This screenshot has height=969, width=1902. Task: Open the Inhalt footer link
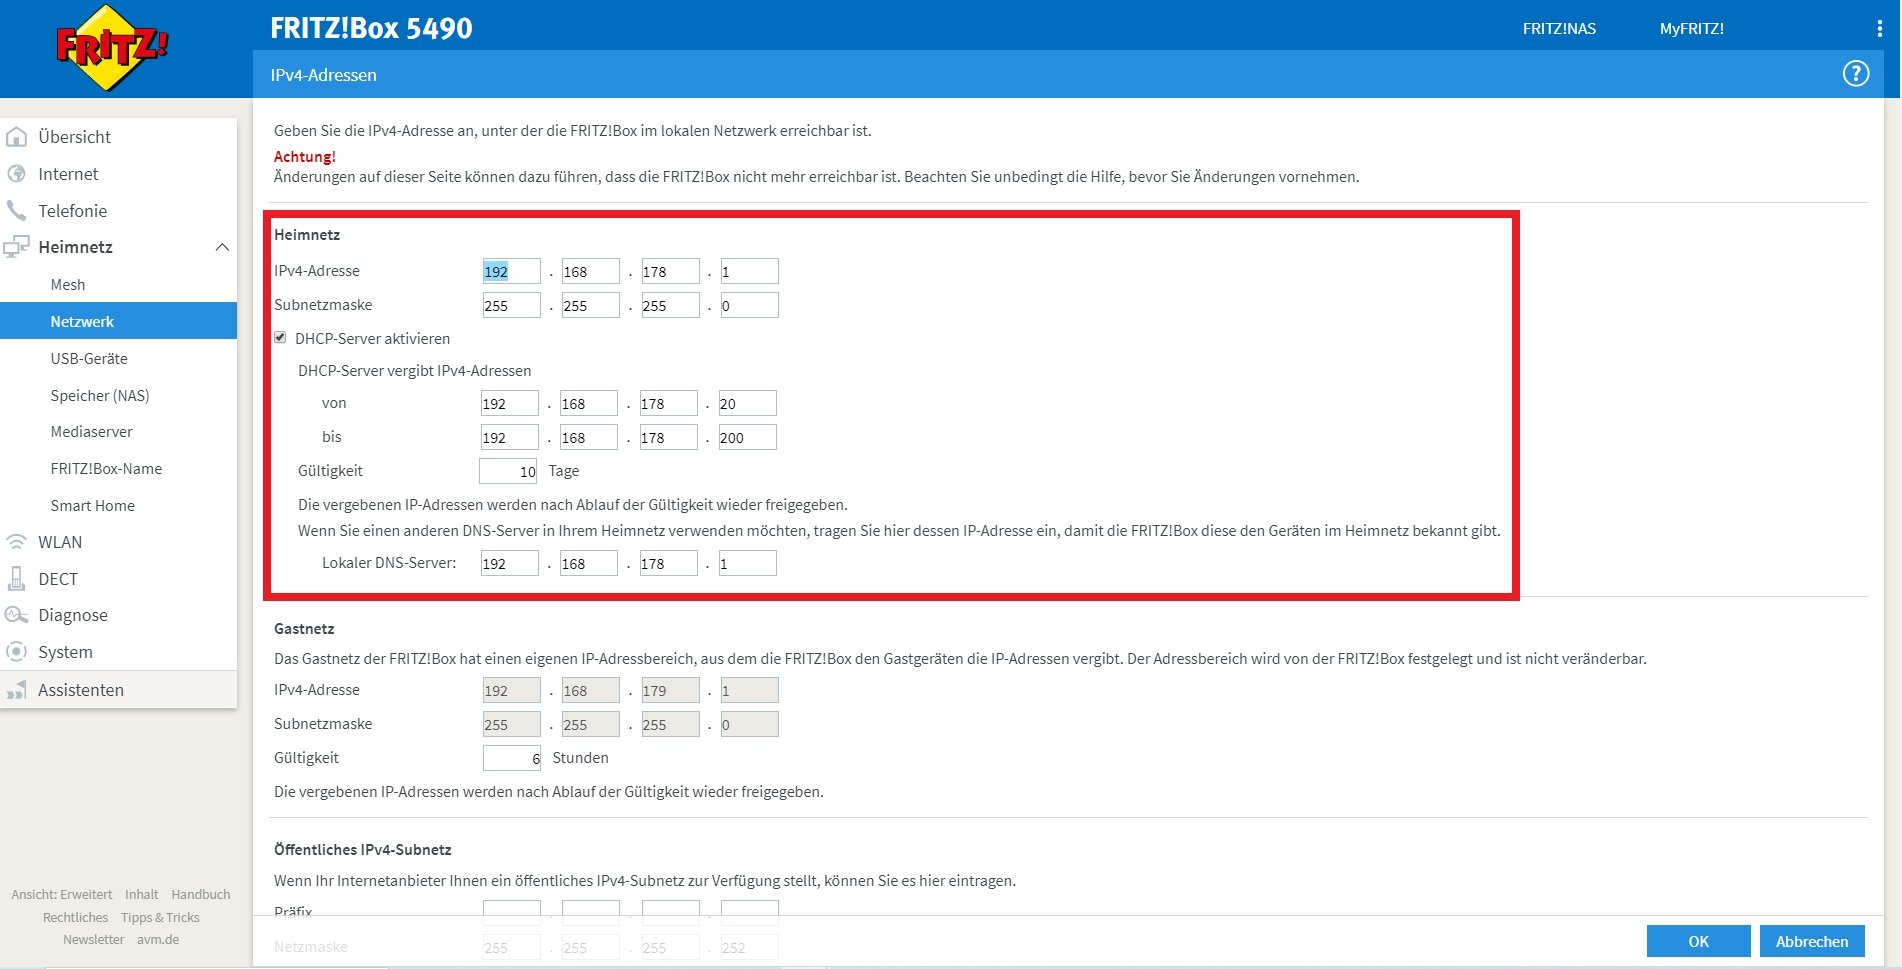[x=141, y=895]
